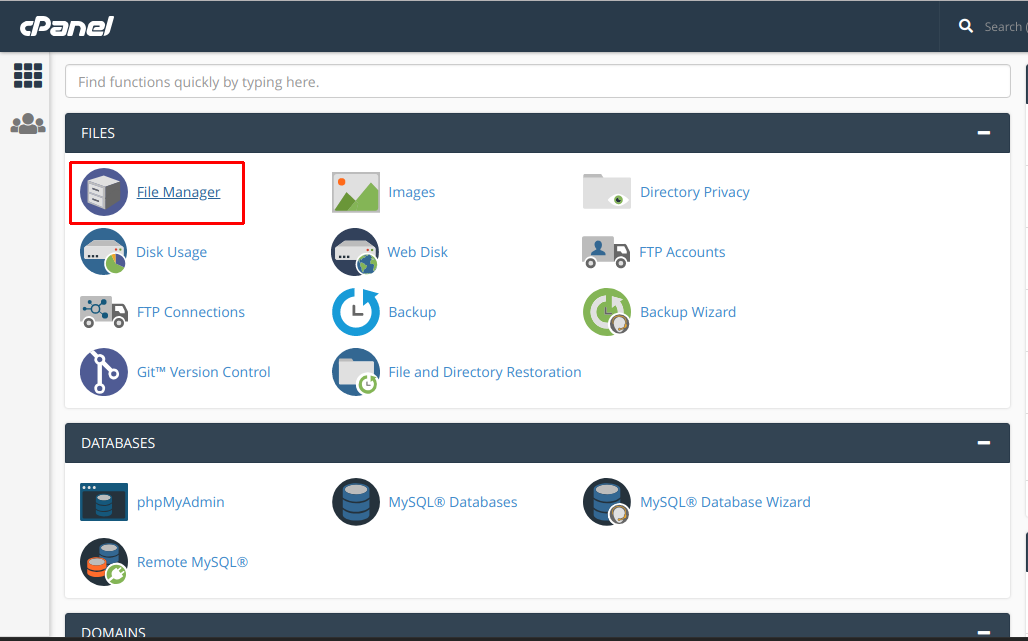This screenshot has width=1028, height=641.
Task: Click the MySQL Database Wizard link
Action: point(725,501)
